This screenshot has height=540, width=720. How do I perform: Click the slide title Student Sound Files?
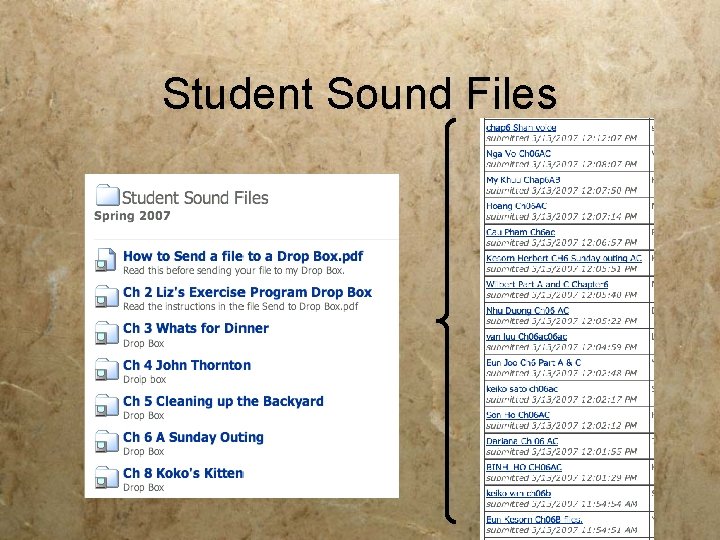(360, 94)
